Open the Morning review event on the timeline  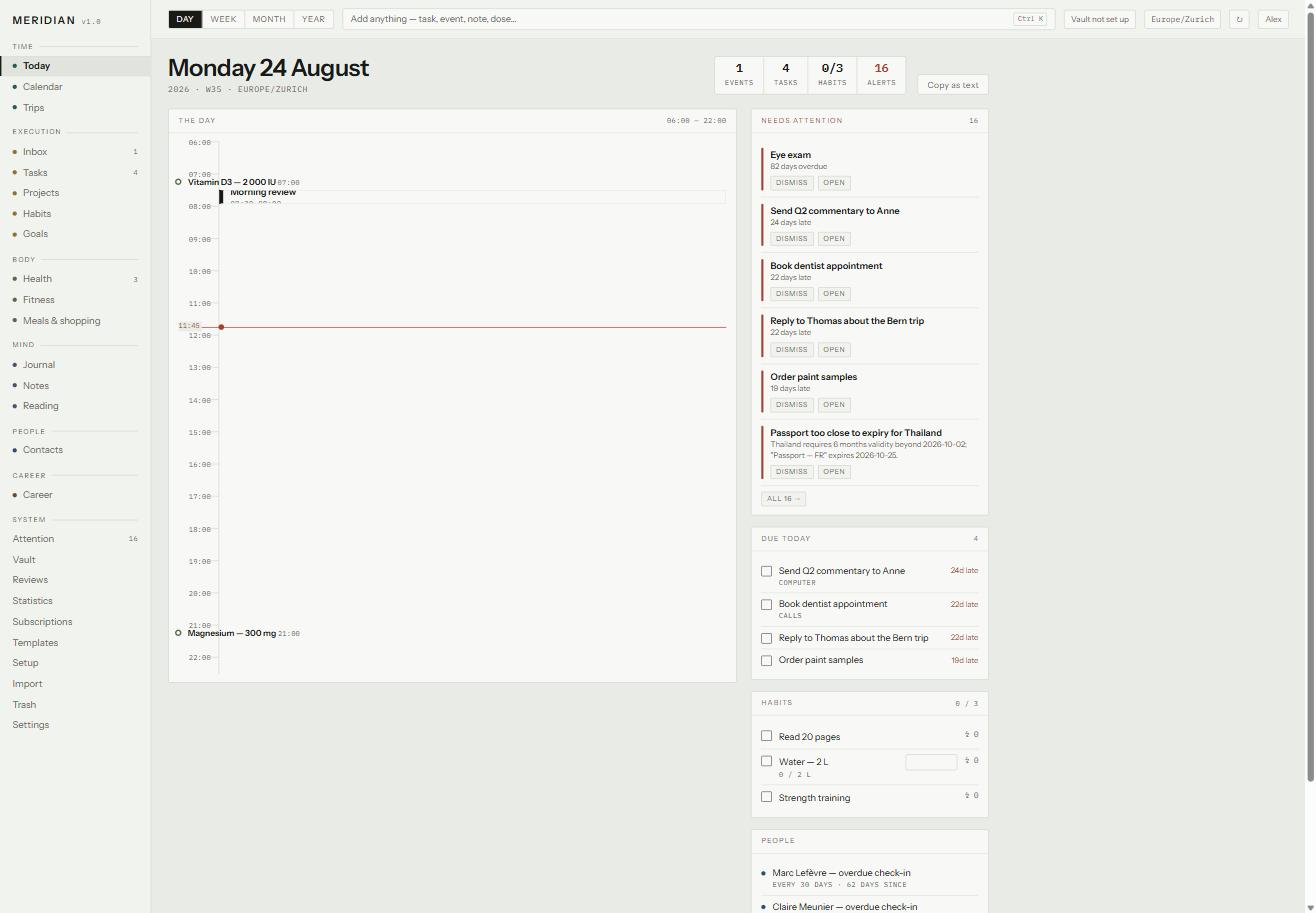(472, 196)
